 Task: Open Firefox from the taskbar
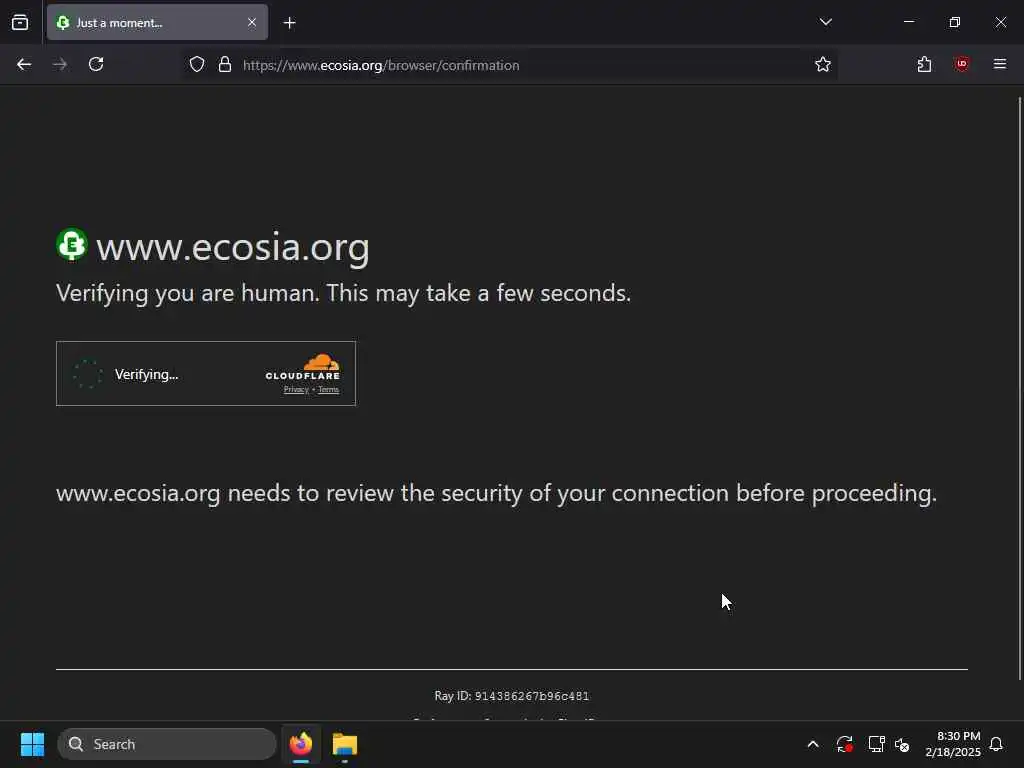click(x=301, y=744)
